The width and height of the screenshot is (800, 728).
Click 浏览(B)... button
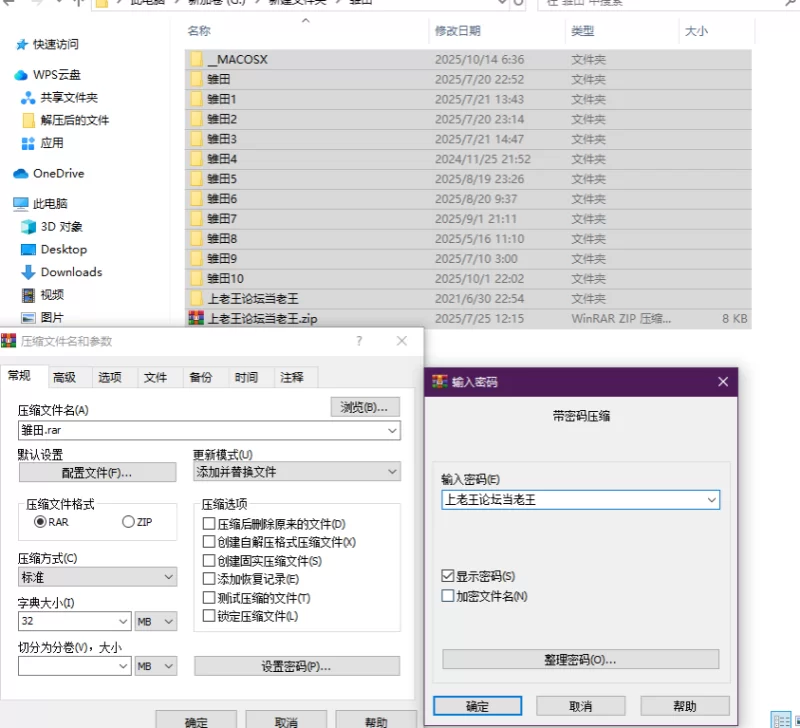(365, 407)
